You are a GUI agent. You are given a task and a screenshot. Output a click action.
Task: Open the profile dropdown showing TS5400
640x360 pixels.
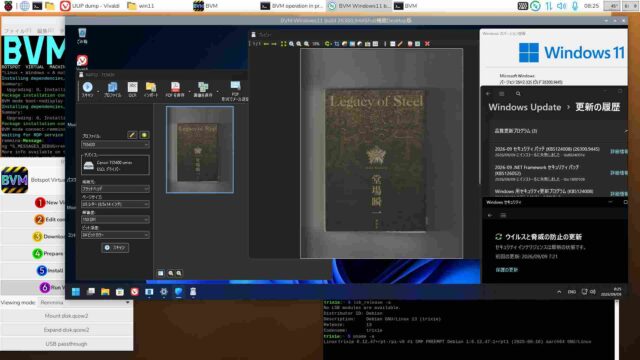click(115, 144)
